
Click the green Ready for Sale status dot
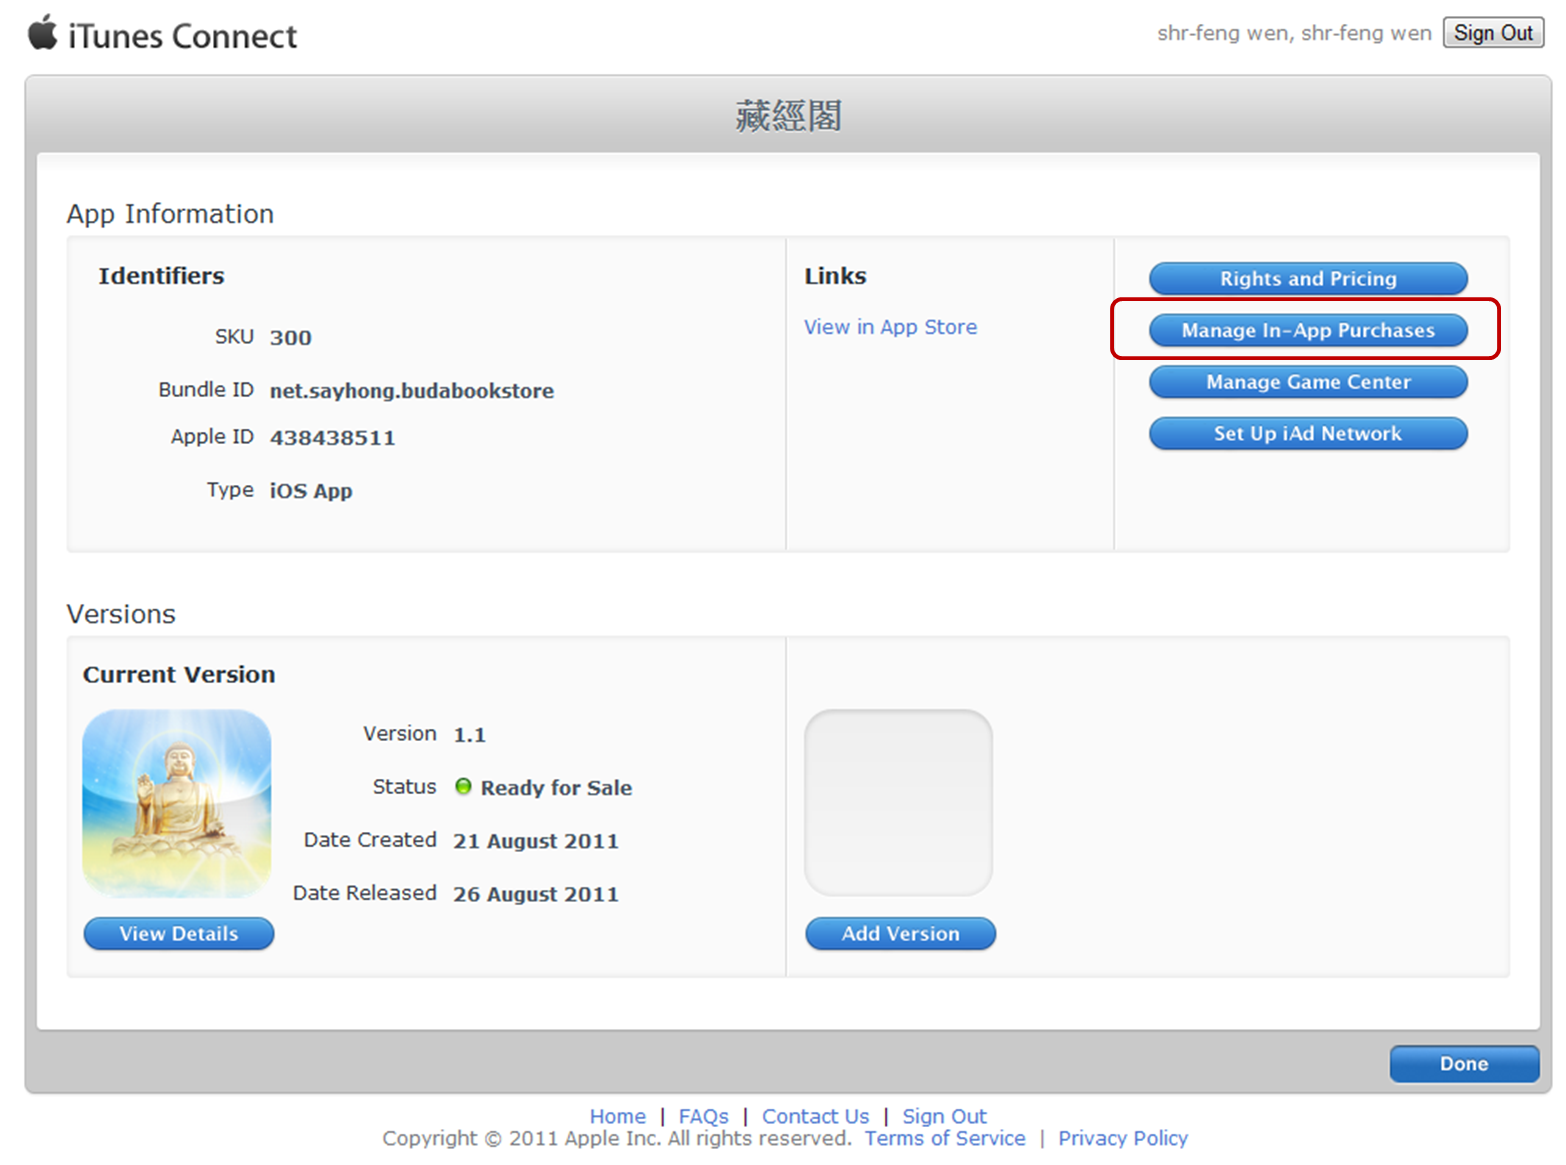[463, 786]
